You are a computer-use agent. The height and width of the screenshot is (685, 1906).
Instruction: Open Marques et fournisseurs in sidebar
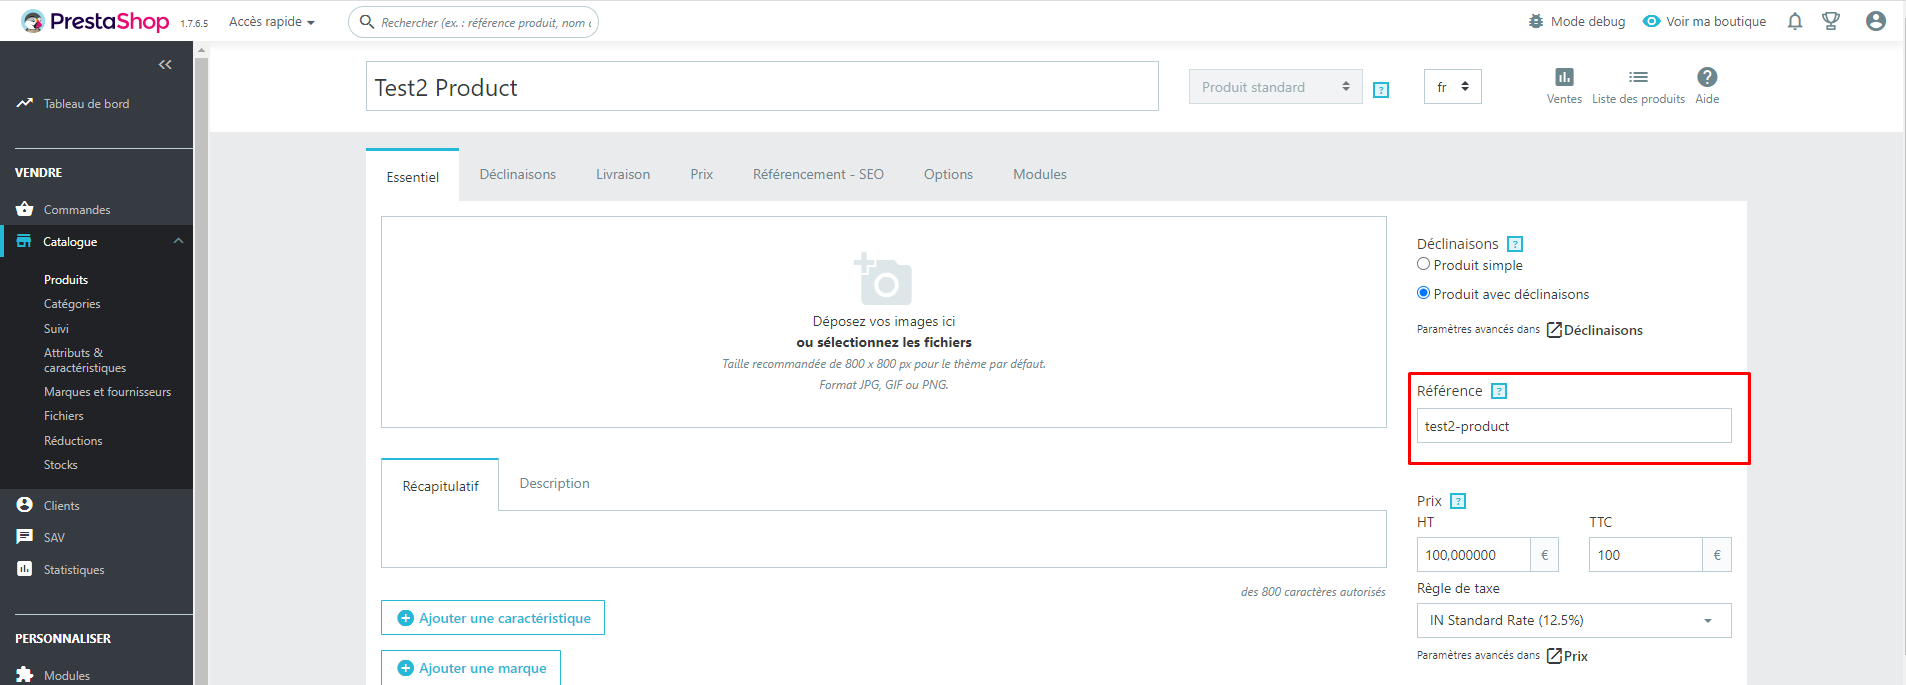(x=107, y=392)
